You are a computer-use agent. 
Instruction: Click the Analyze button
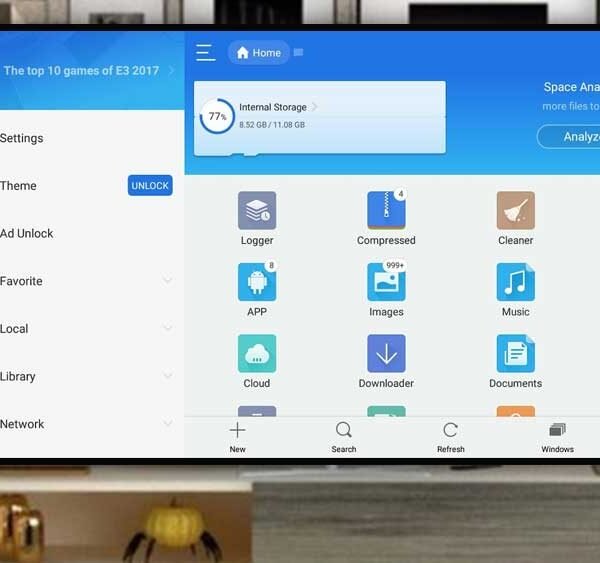[569, 137]
